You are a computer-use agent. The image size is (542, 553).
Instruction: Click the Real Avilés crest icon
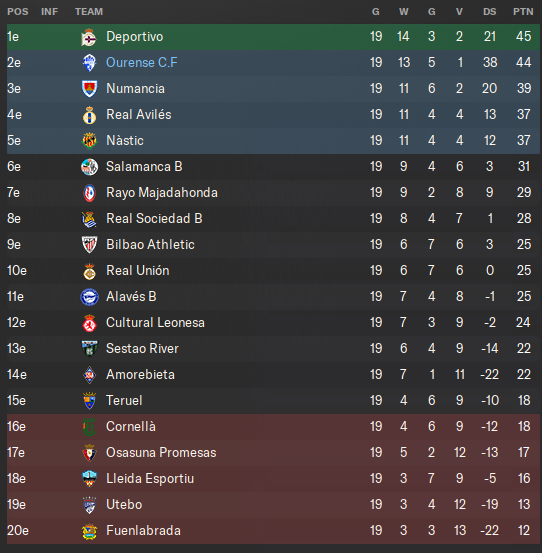[x=89, y=115]
